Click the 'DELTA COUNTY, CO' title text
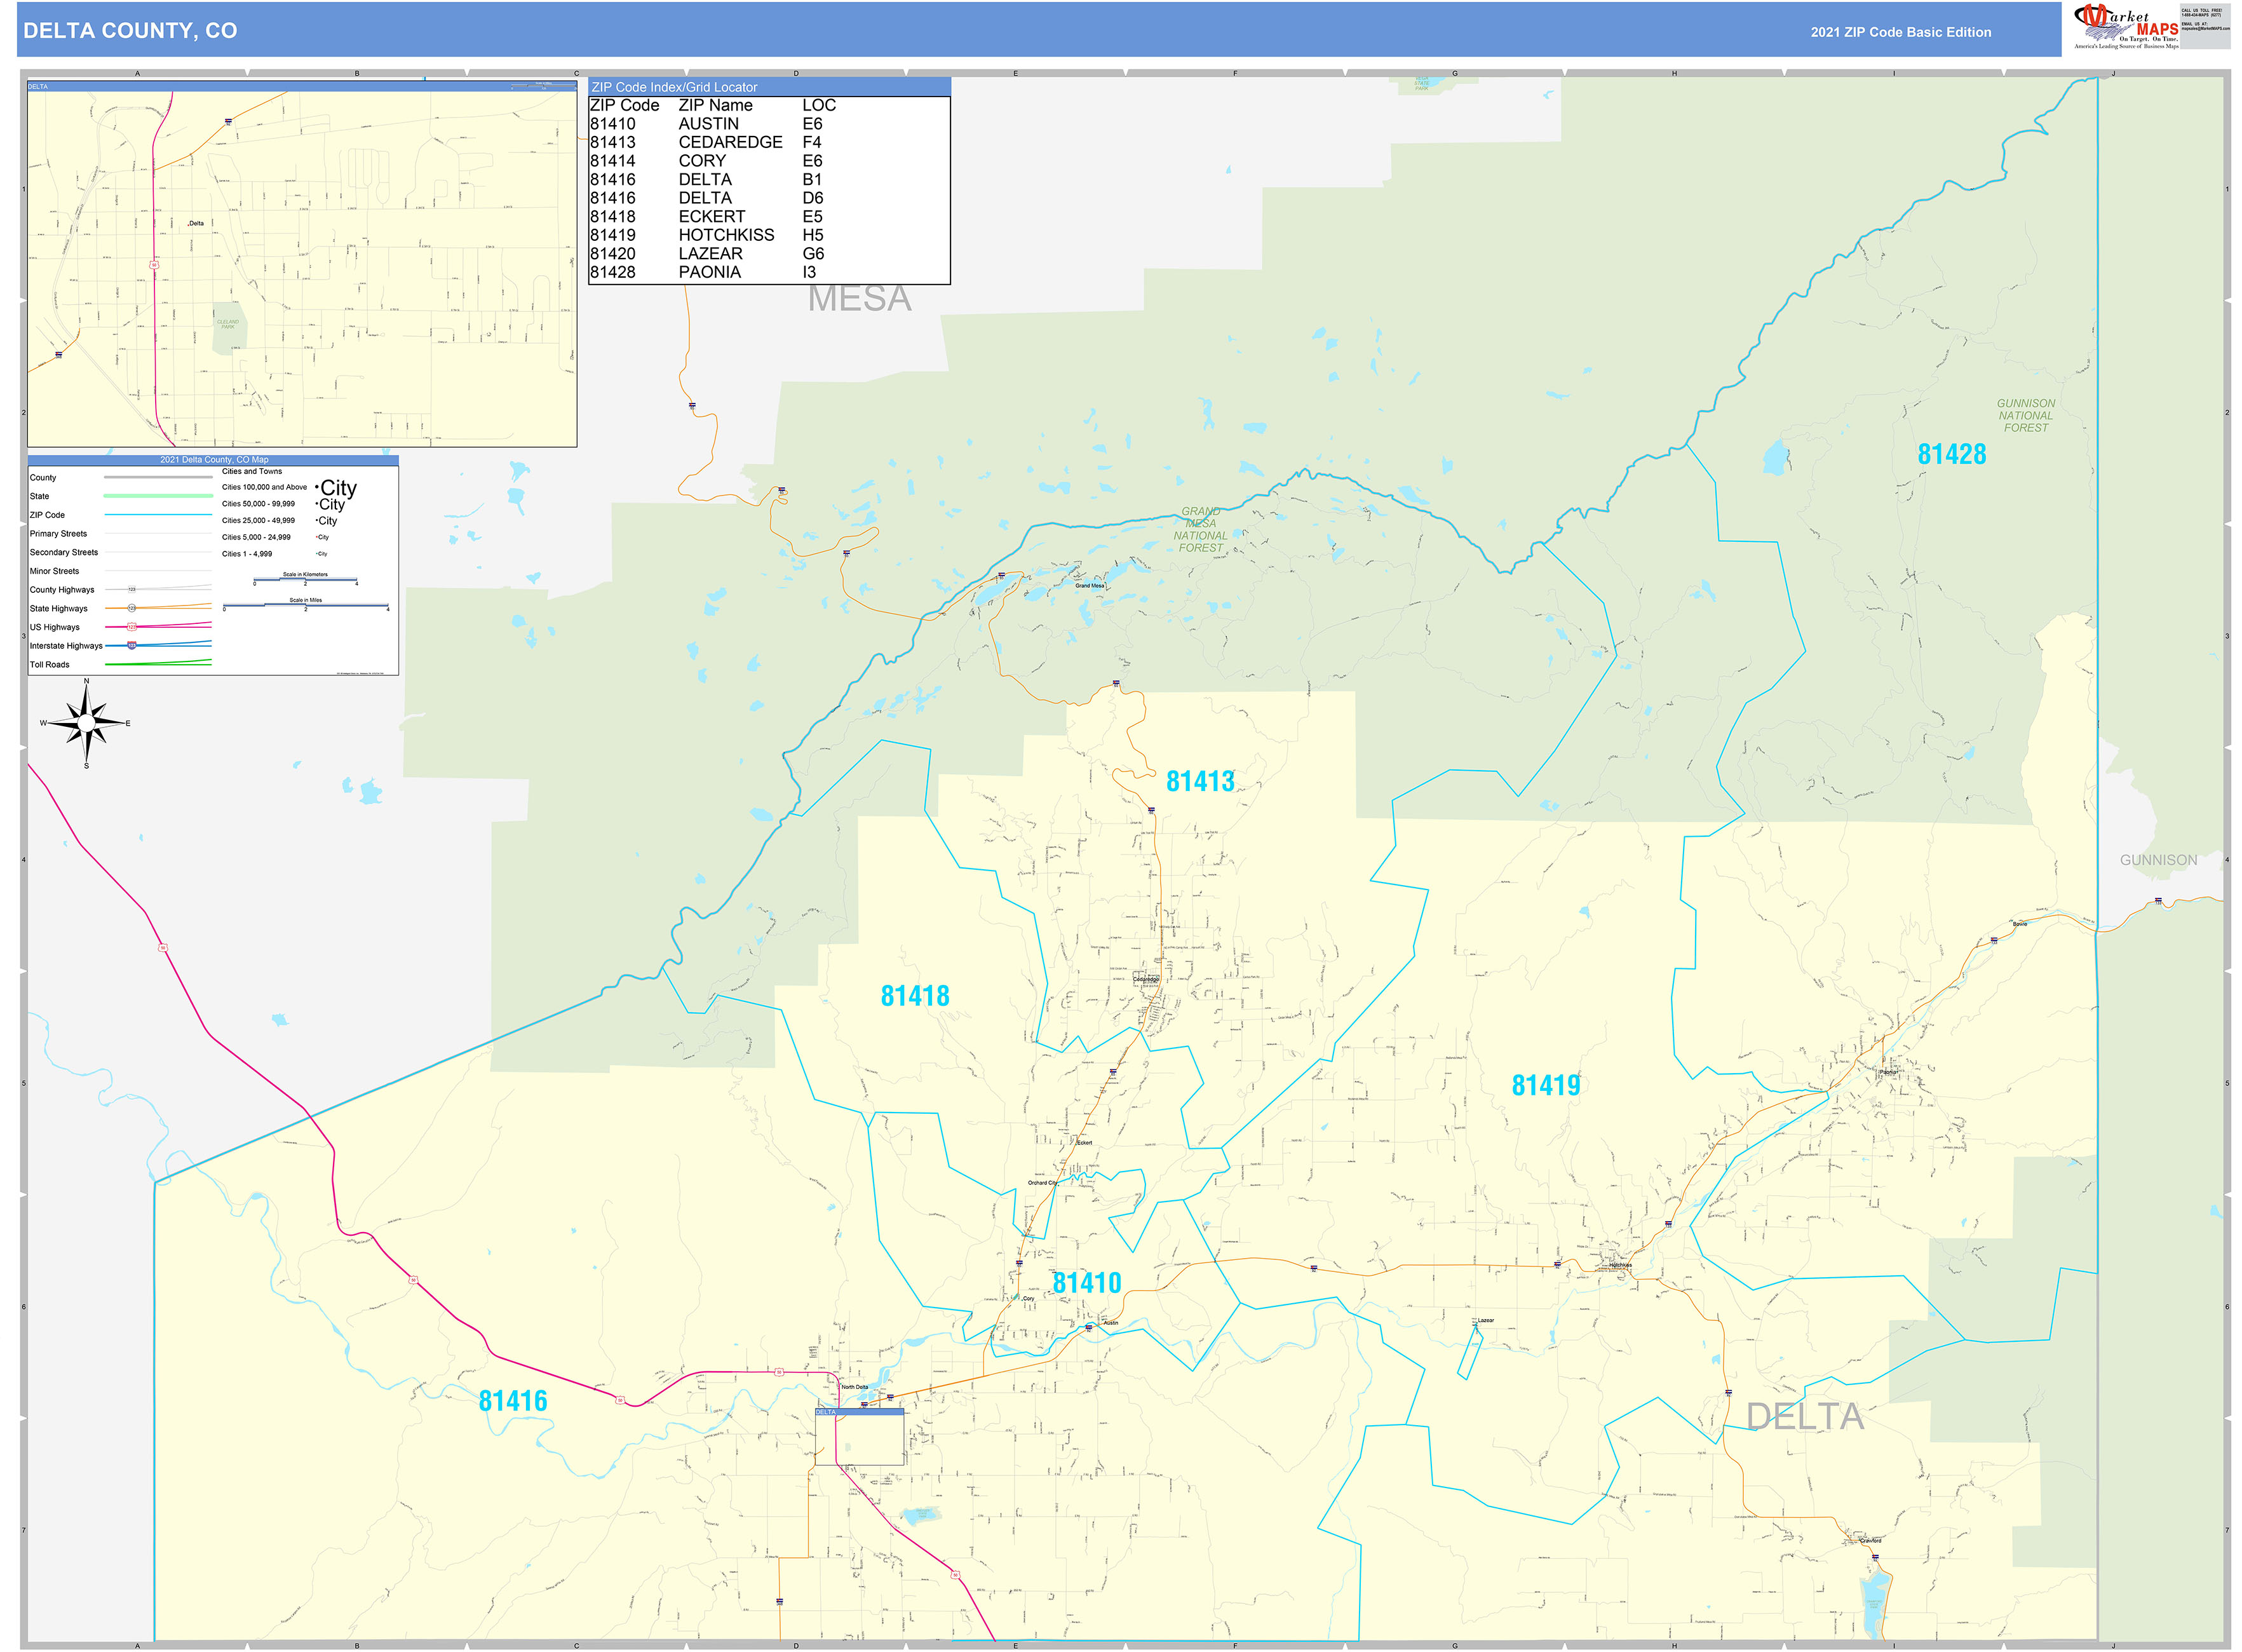The width and height of the screenshot is (2242, 1652). coord(130,31)
